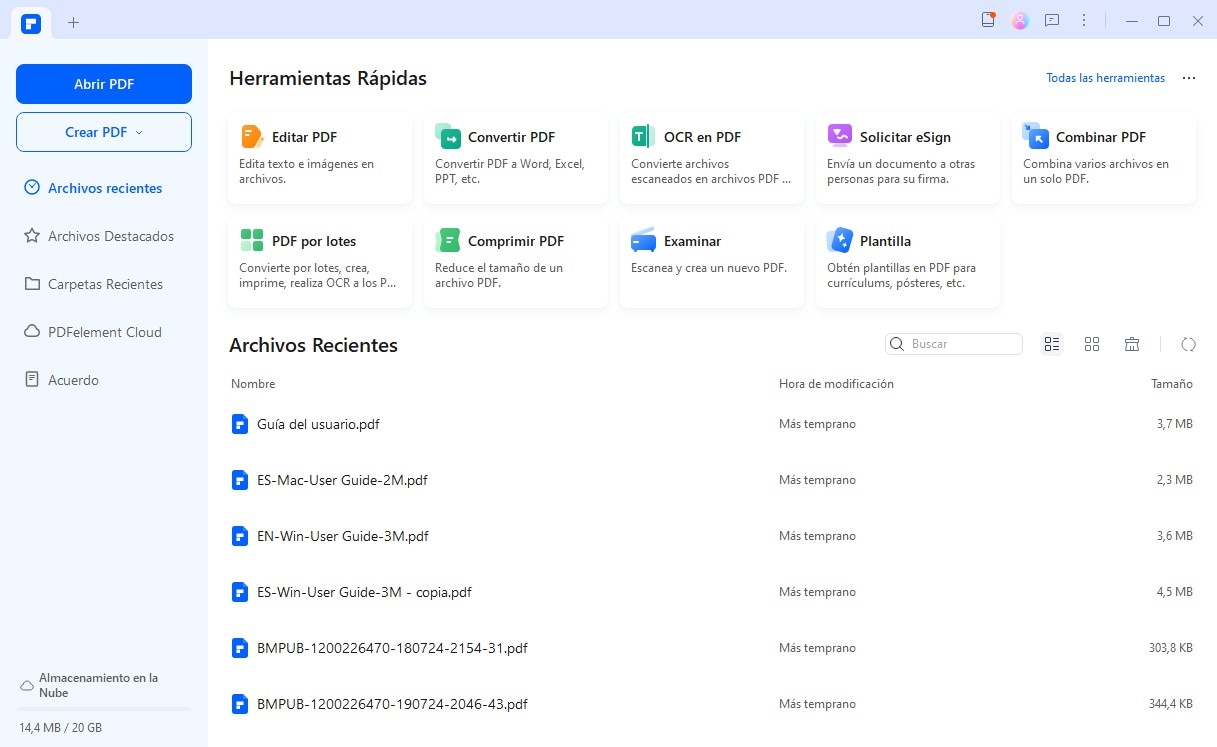Click Almacenamiento en la Nube cloud icon
The height and width of the screenshot is (747, 1217).
27,686
